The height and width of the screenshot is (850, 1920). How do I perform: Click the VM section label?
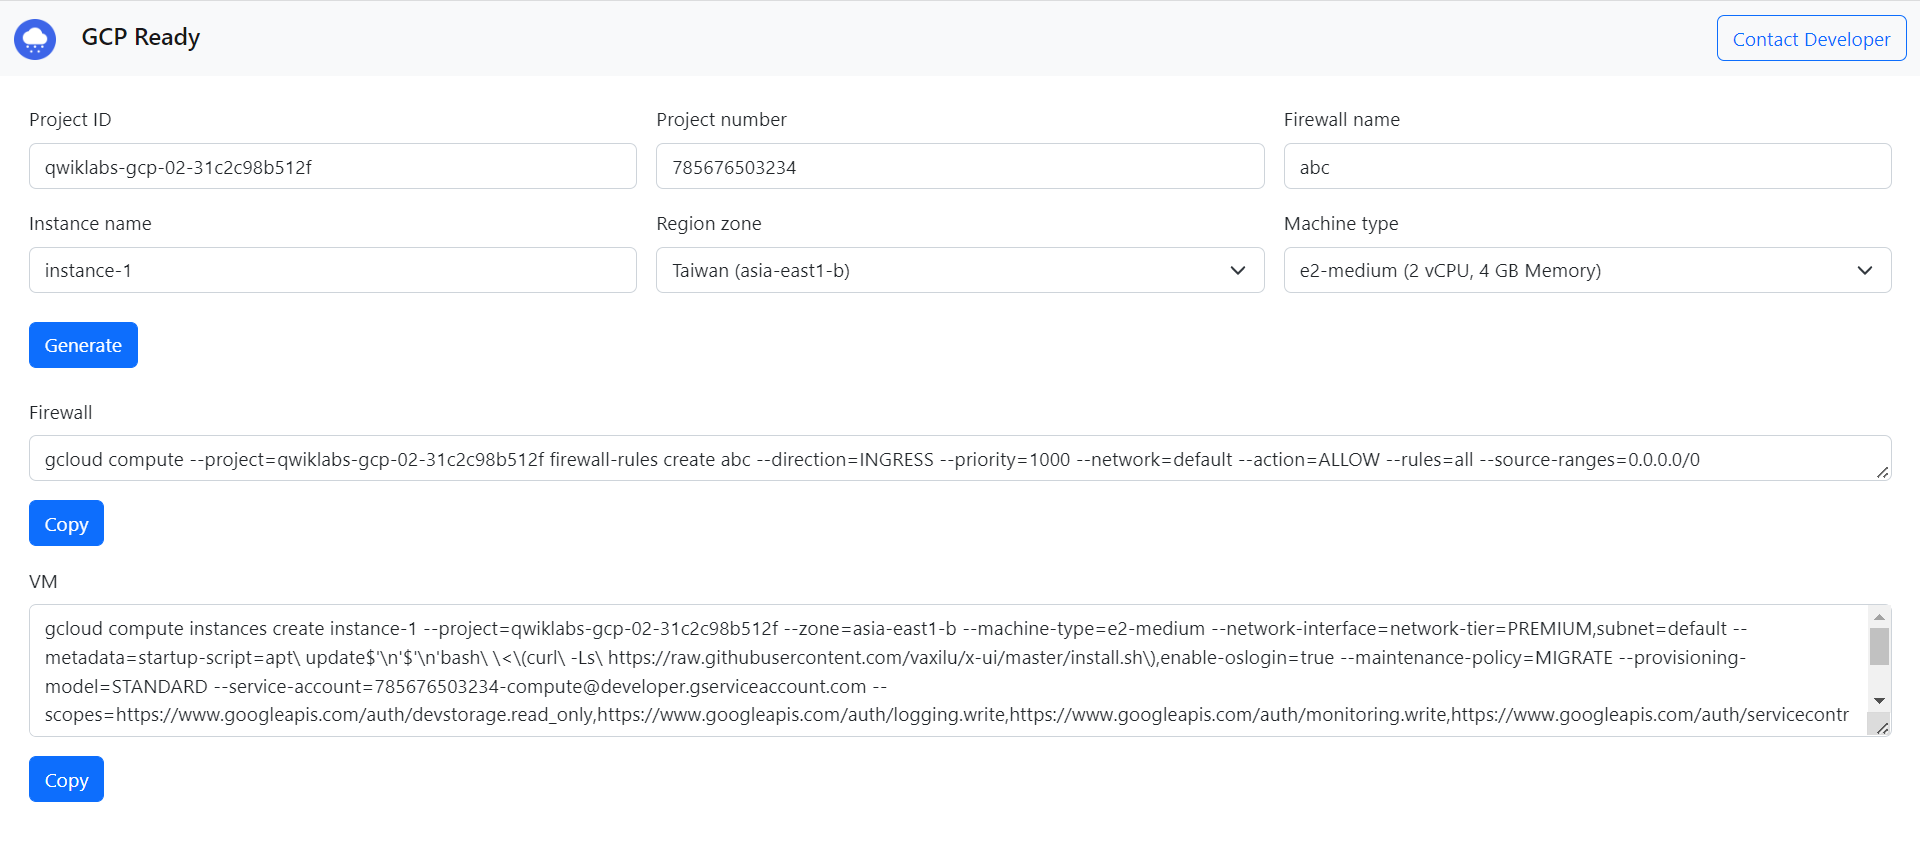(43, 581)
